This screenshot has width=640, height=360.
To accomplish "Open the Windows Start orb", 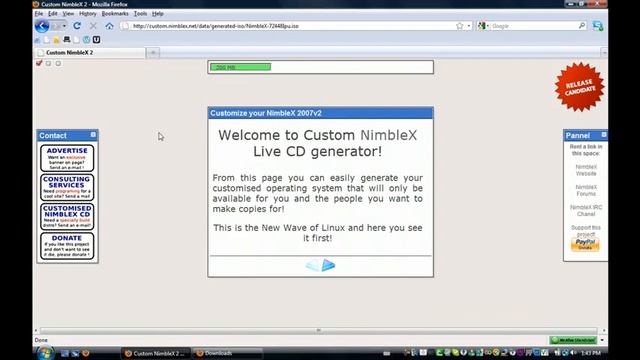I will click(45, 353).
